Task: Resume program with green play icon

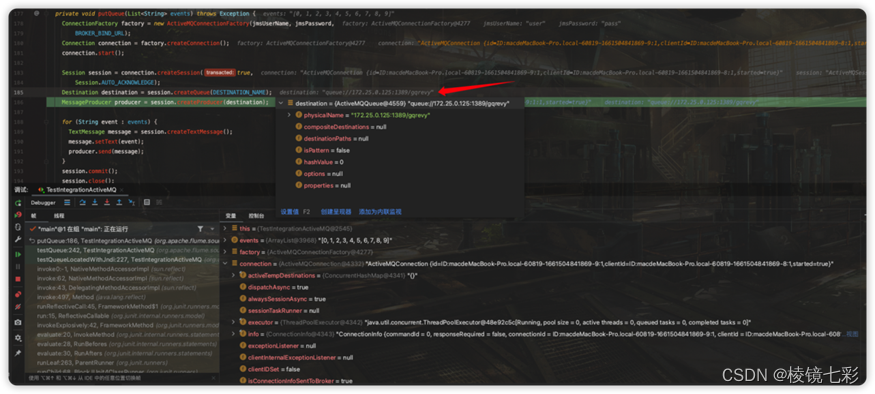Action: [18, 254]
